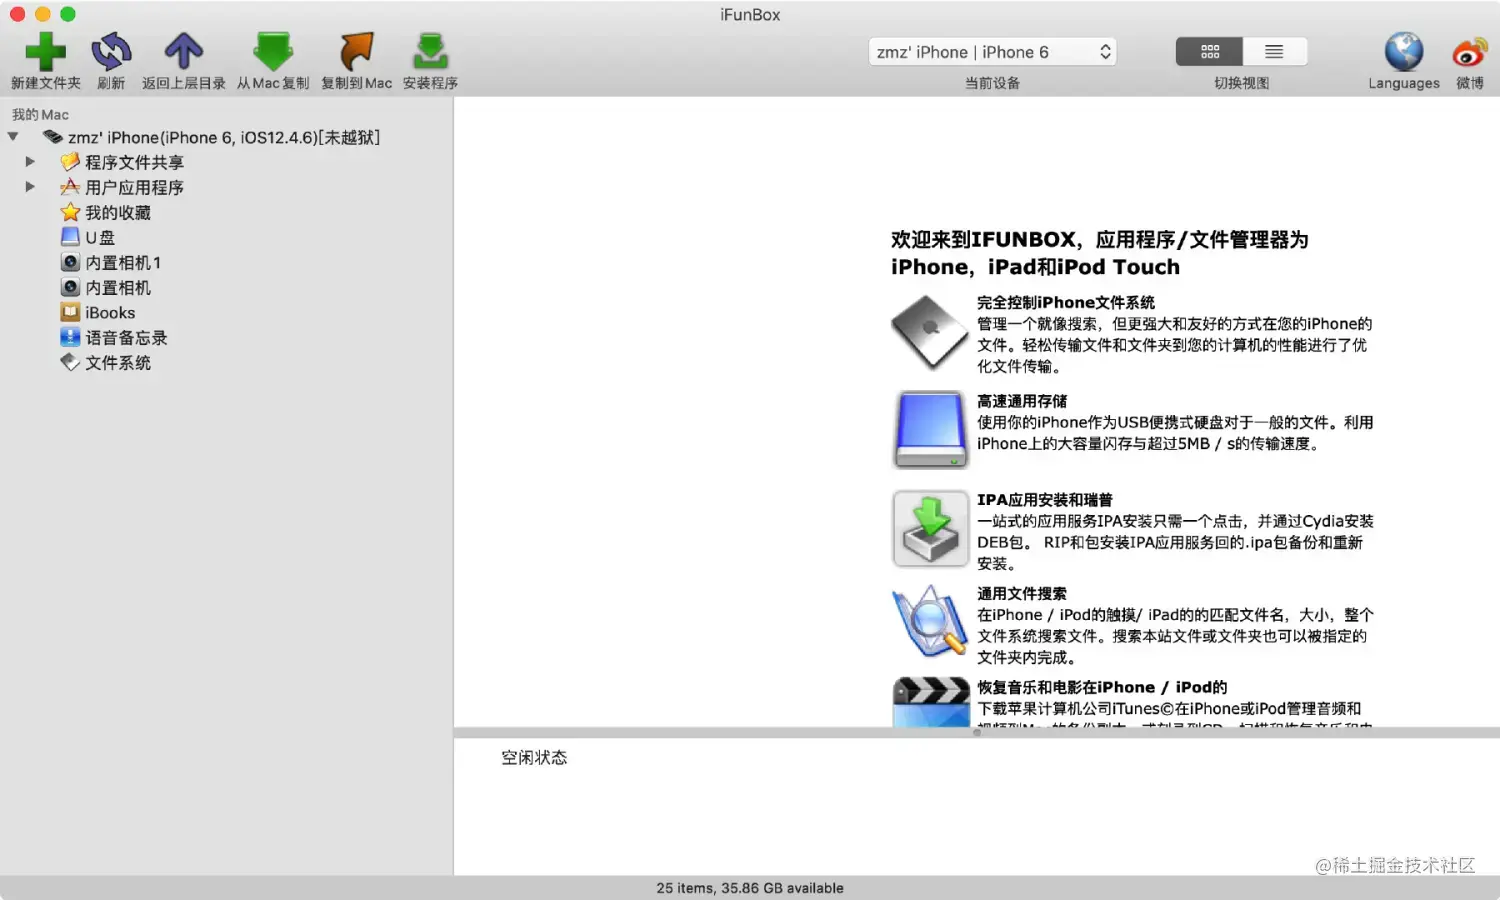The image size is (1500, 900).
Task: Expand the 用户应用程序 node
Action: 30,187
